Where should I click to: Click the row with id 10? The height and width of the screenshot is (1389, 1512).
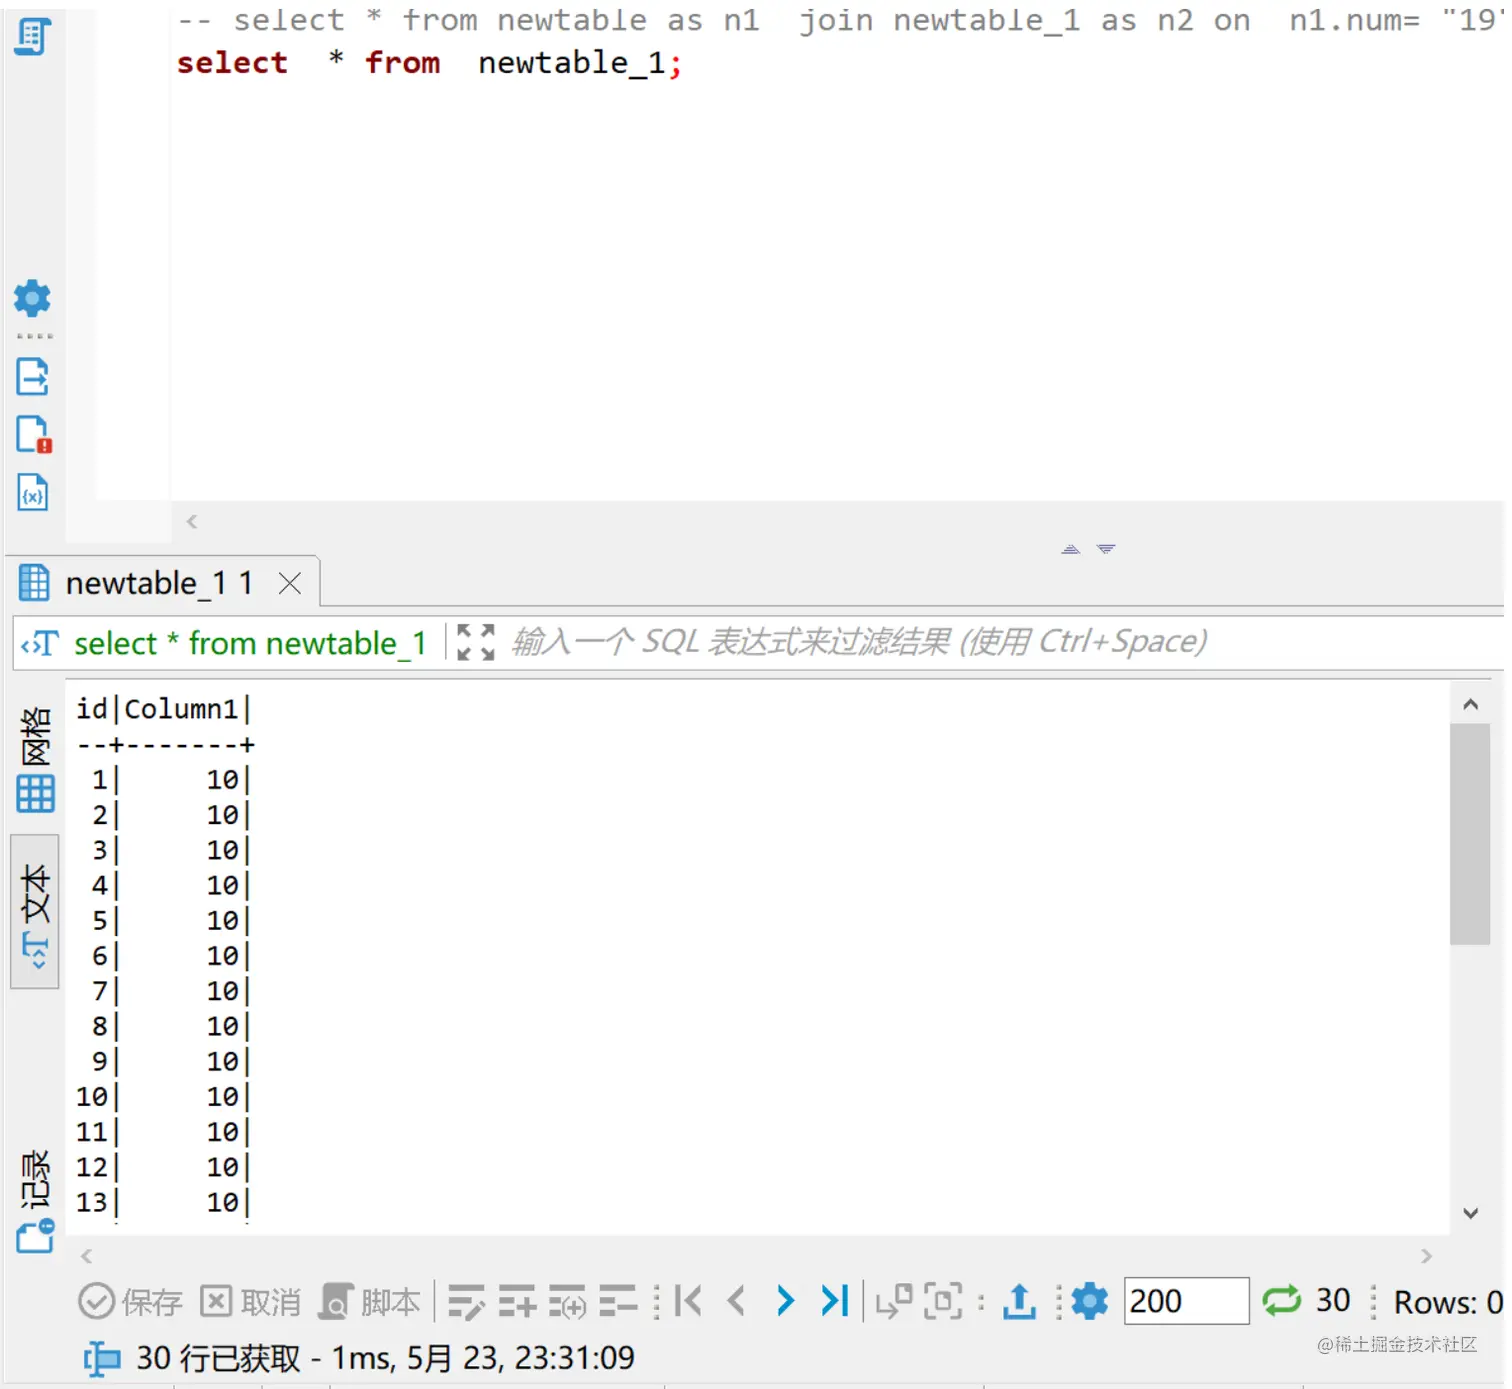pyautogui.click(x=164, y=1097)
